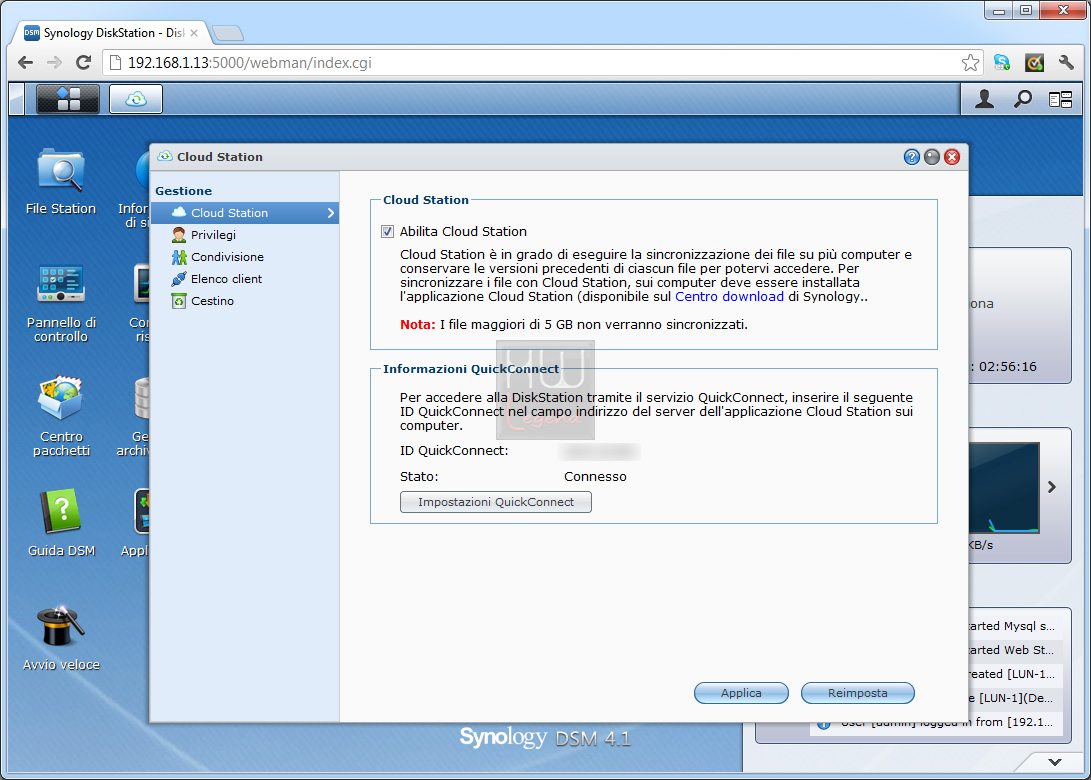Open File Station desktop icon

pos(61,182)
